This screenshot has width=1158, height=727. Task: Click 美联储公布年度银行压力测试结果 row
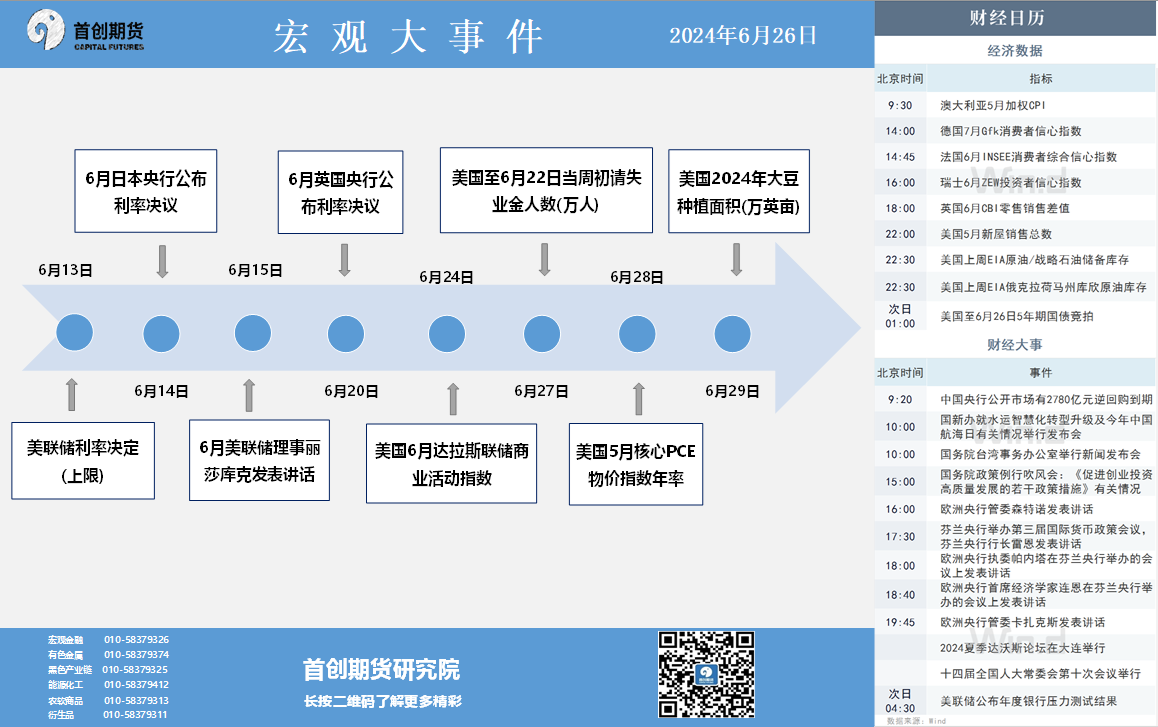(1015, 701)
